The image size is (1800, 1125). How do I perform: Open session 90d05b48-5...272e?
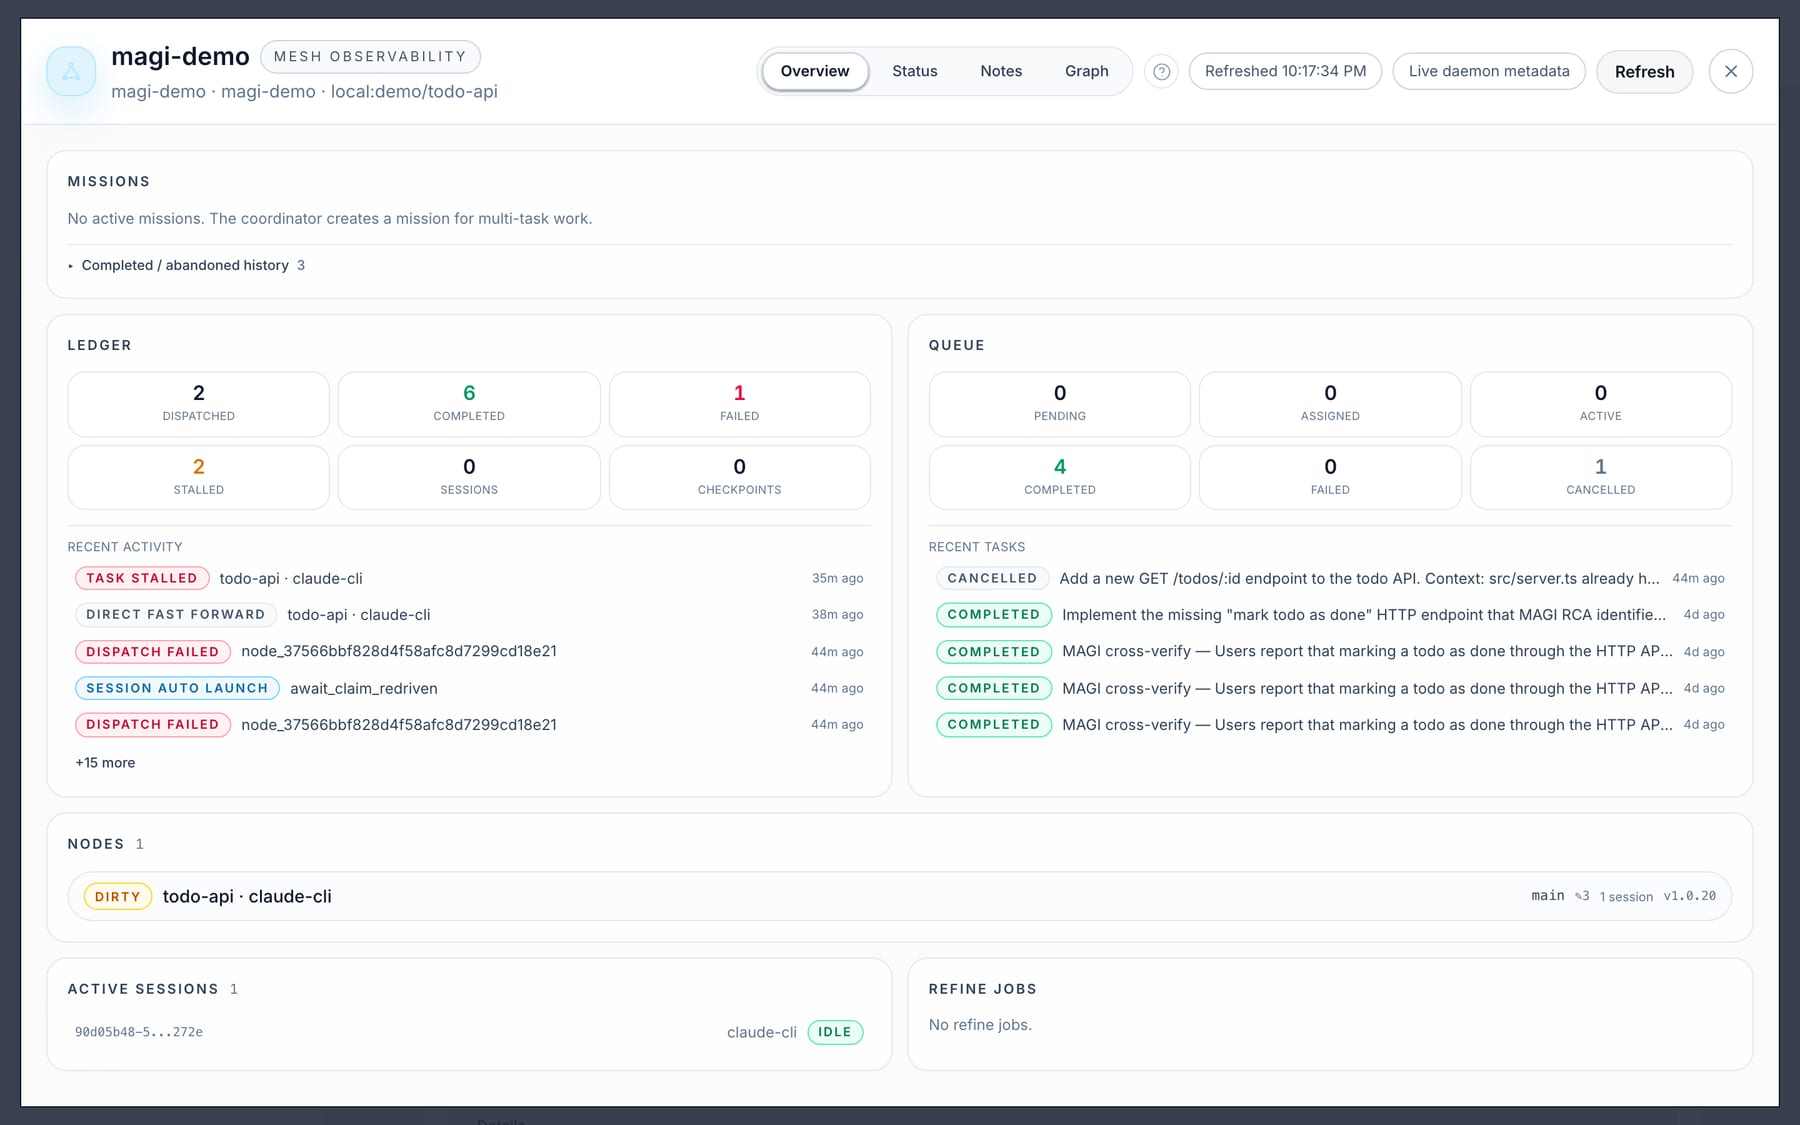pos(139,1032)
